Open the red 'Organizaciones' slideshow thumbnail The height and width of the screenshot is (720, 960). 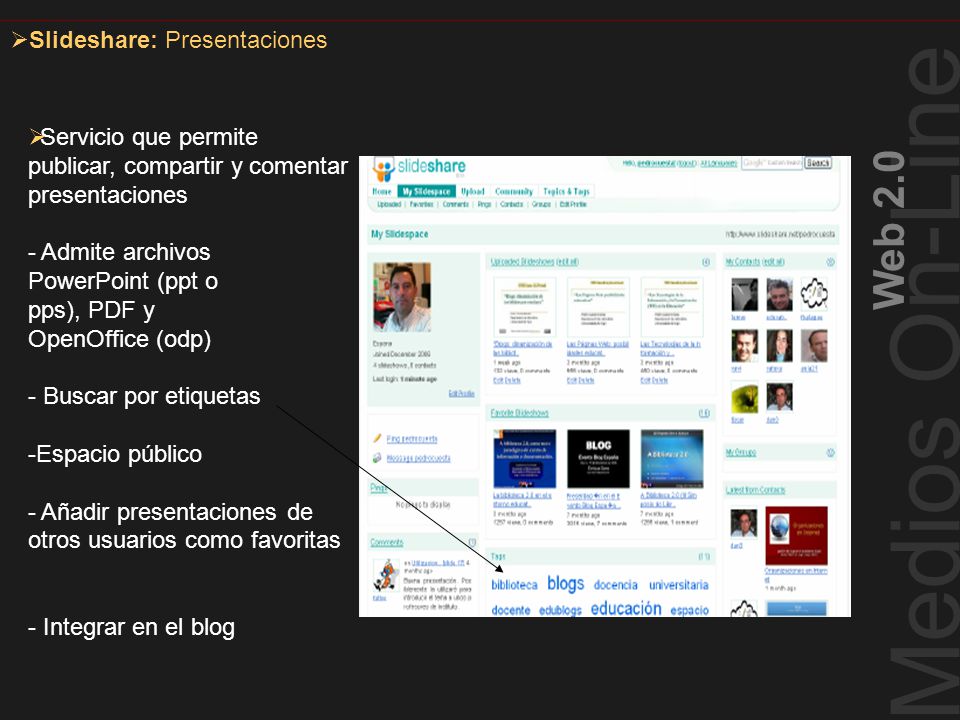(797, 536)
